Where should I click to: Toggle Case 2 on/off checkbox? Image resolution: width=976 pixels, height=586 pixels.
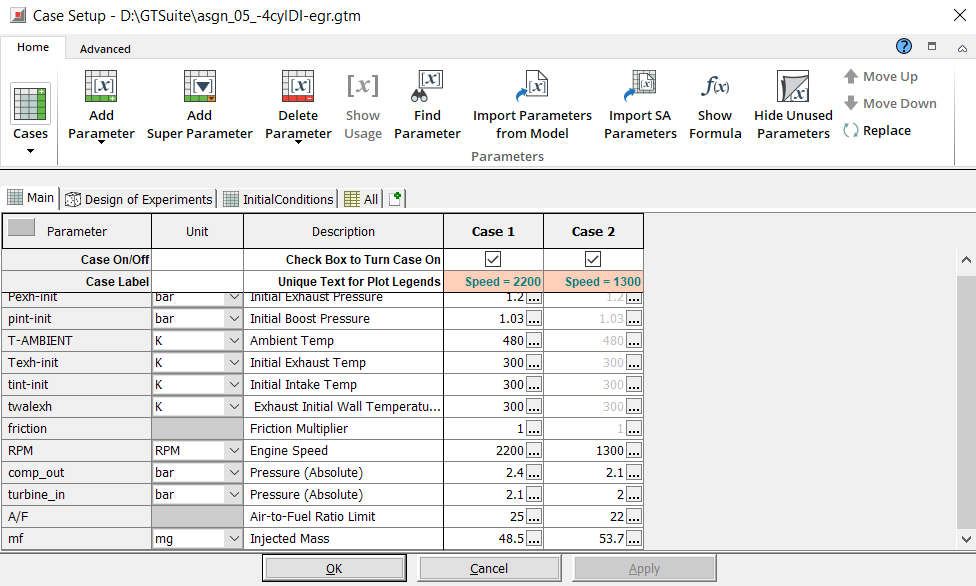[x=593, y=259]
